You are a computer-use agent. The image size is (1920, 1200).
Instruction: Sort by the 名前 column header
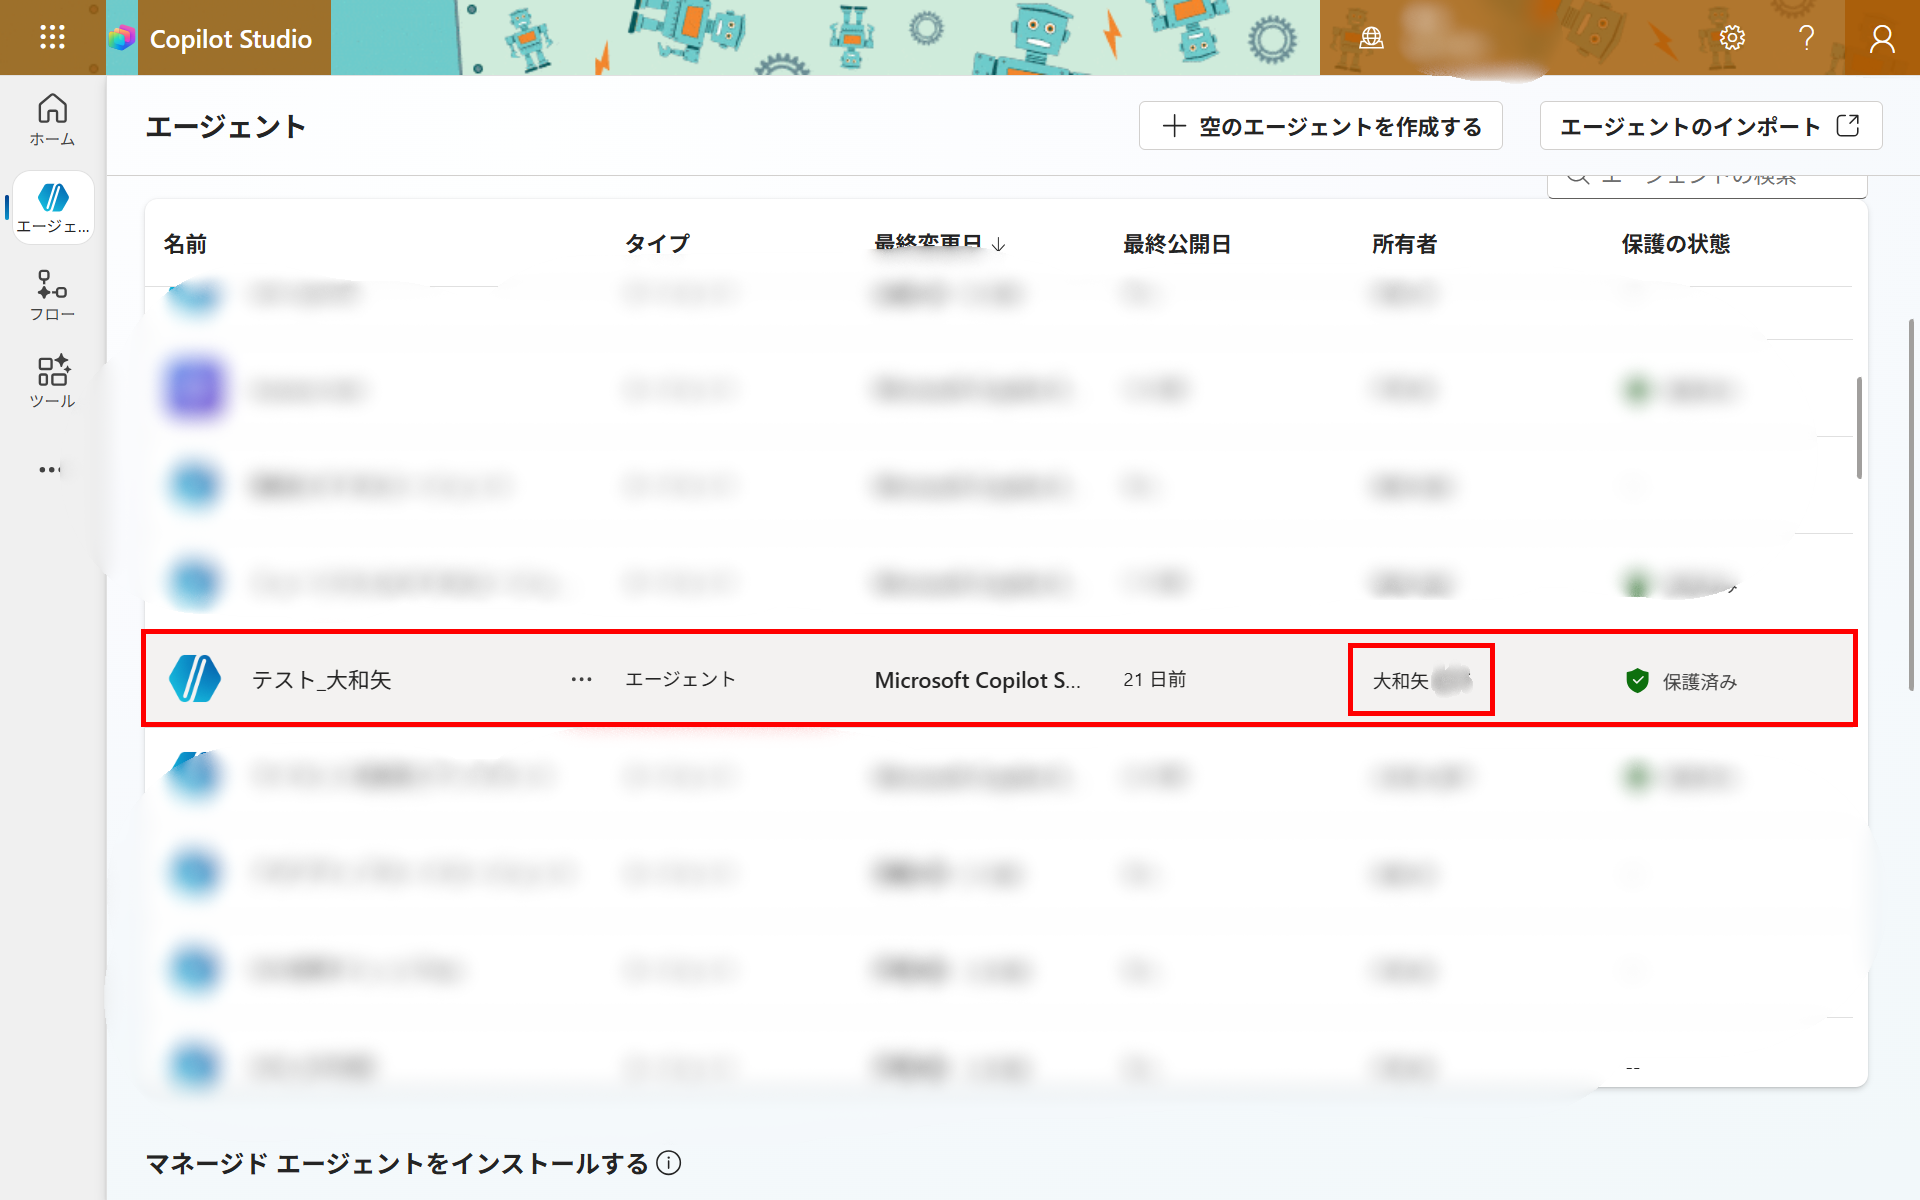[185, 244]
